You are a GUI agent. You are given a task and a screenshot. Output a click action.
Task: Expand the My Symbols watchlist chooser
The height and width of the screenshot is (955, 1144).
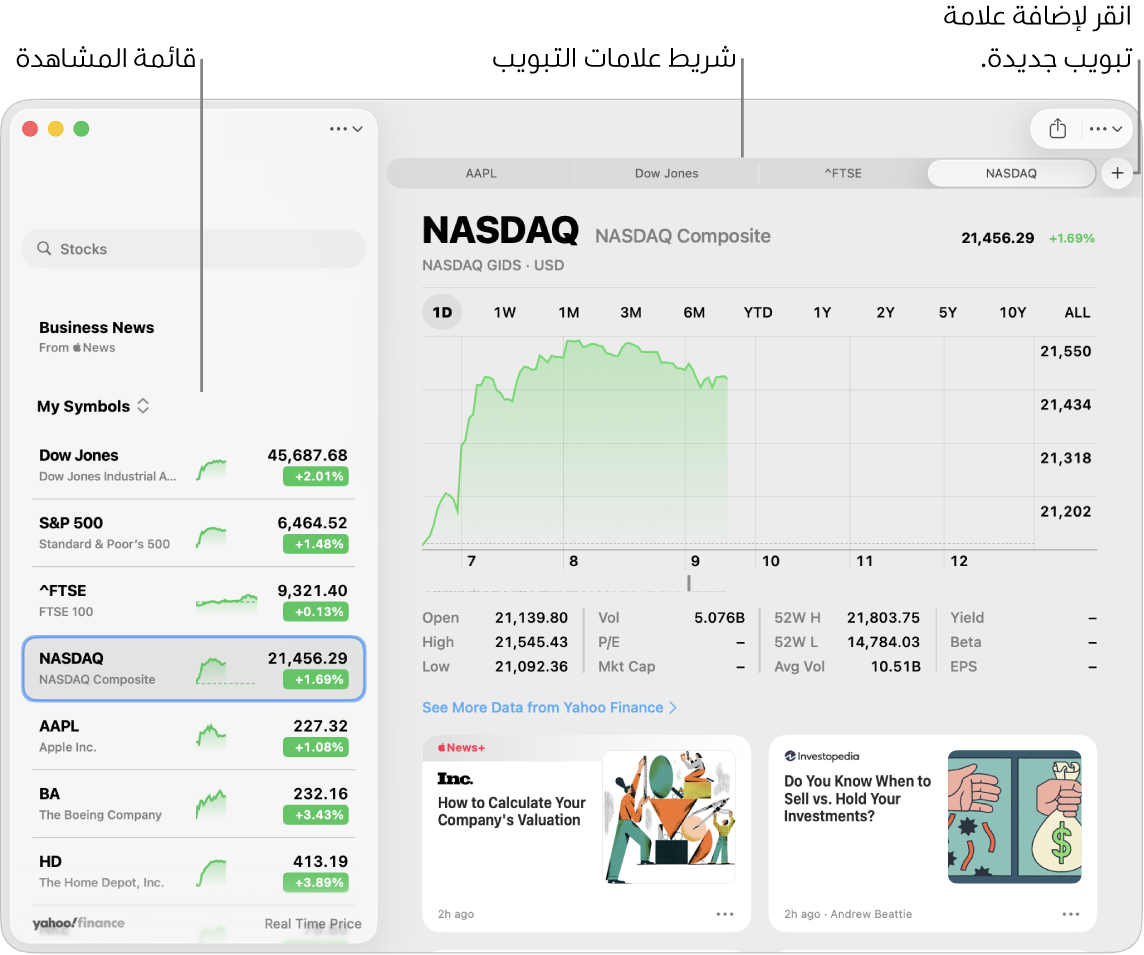[93, 406]
